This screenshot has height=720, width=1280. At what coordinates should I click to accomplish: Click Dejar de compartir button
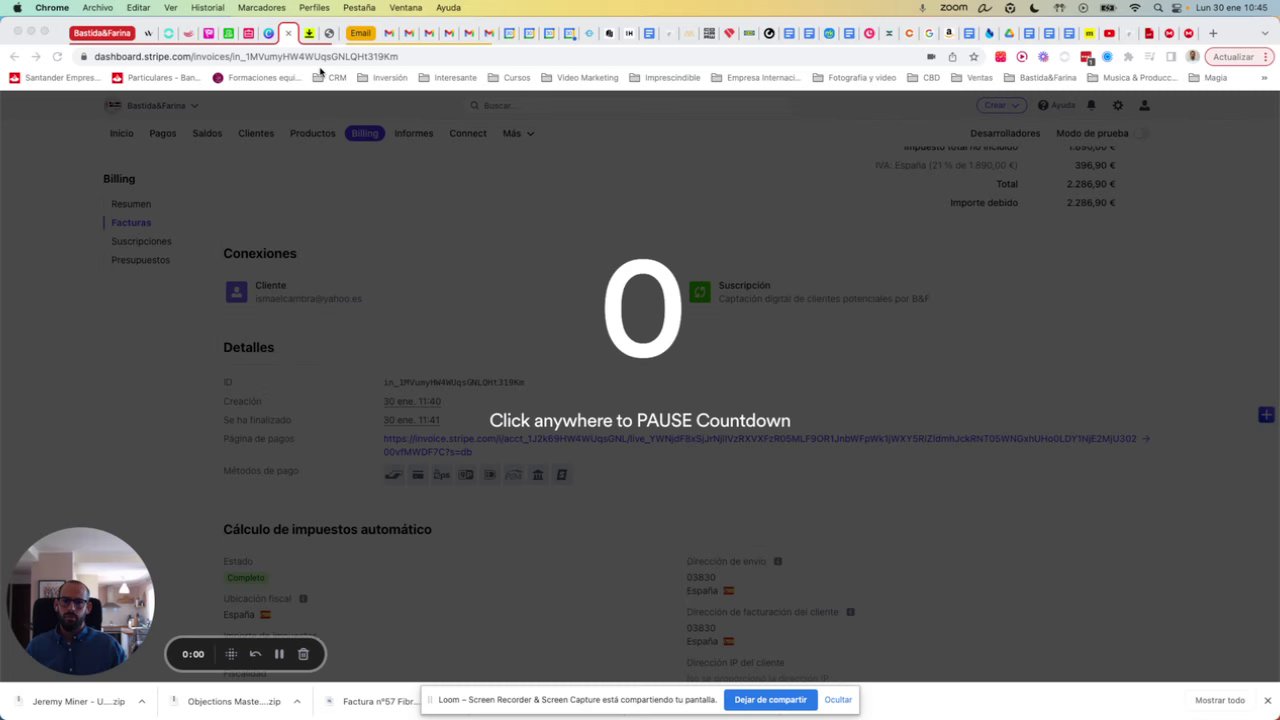(x=770, y=700)
